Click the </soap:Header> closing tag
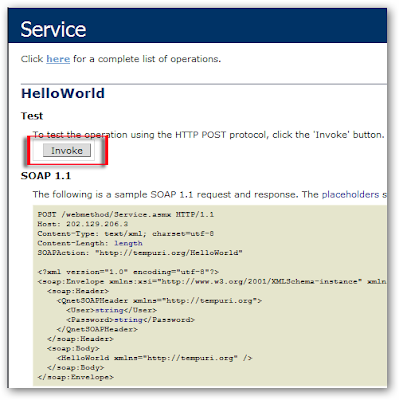Screen dimensions: 399x400 click(x=80, y=339)
